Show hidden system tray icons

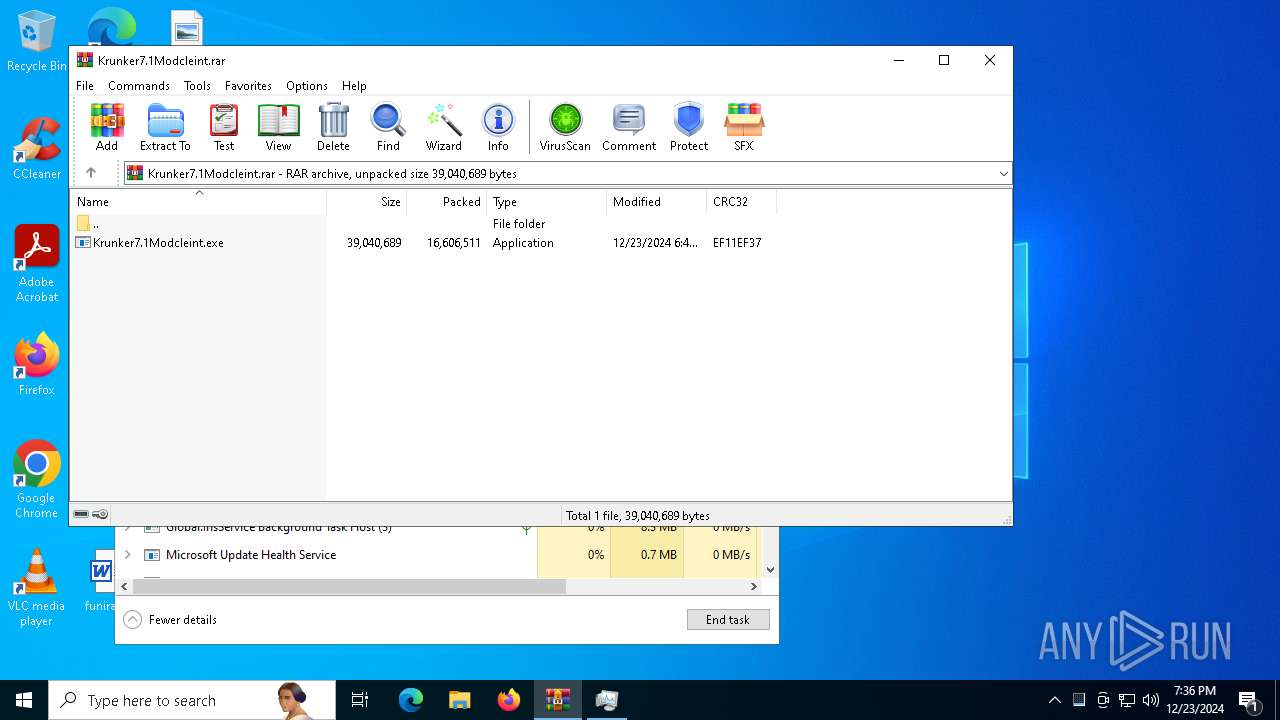[1054, 700]
